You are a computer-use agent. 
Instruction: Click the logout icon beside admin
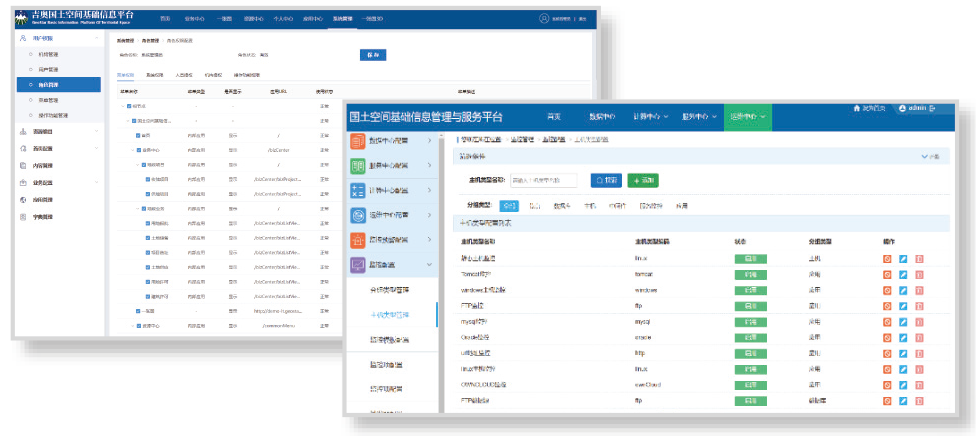(x=932, y=108)
